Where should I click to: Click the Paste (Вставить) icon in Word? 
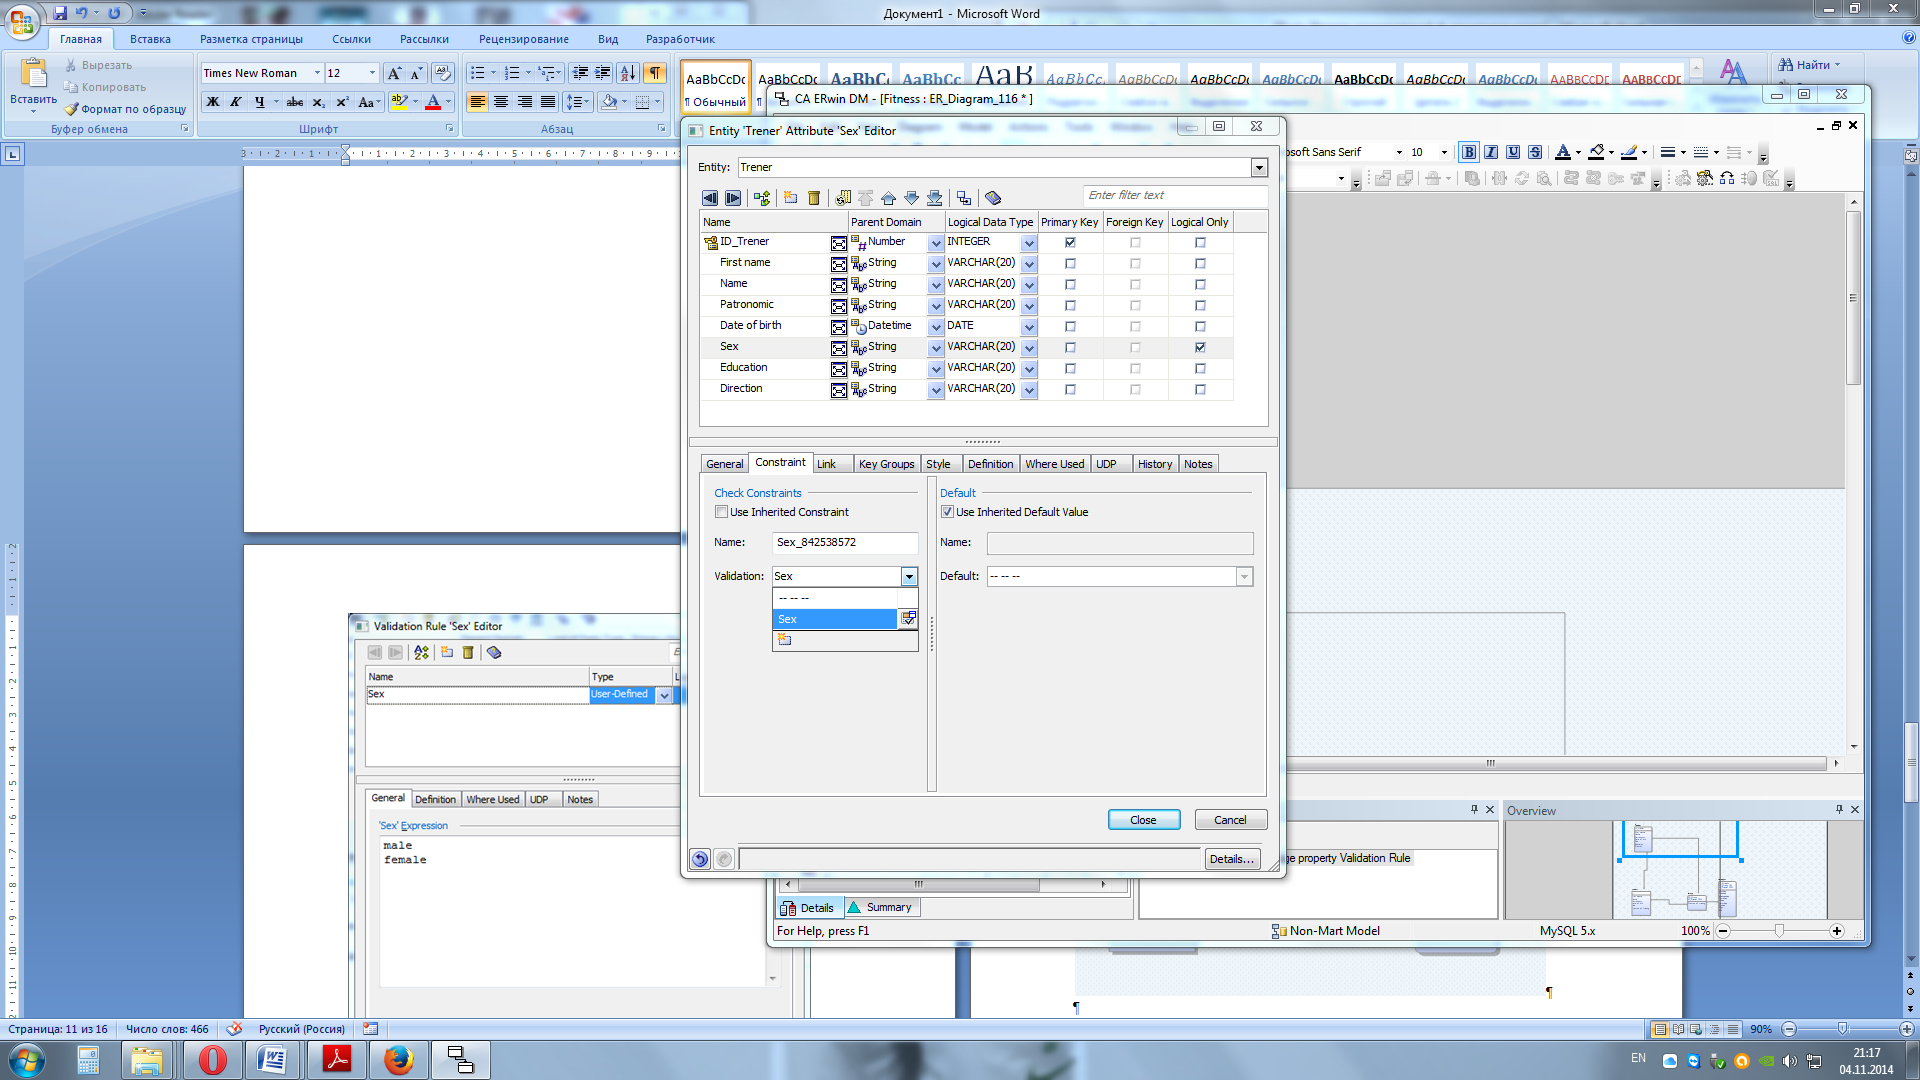coord(33,75)
